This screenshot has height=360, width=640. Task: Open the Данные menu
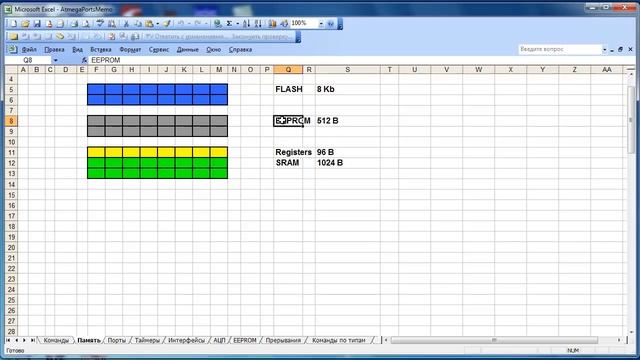(188, 49)
